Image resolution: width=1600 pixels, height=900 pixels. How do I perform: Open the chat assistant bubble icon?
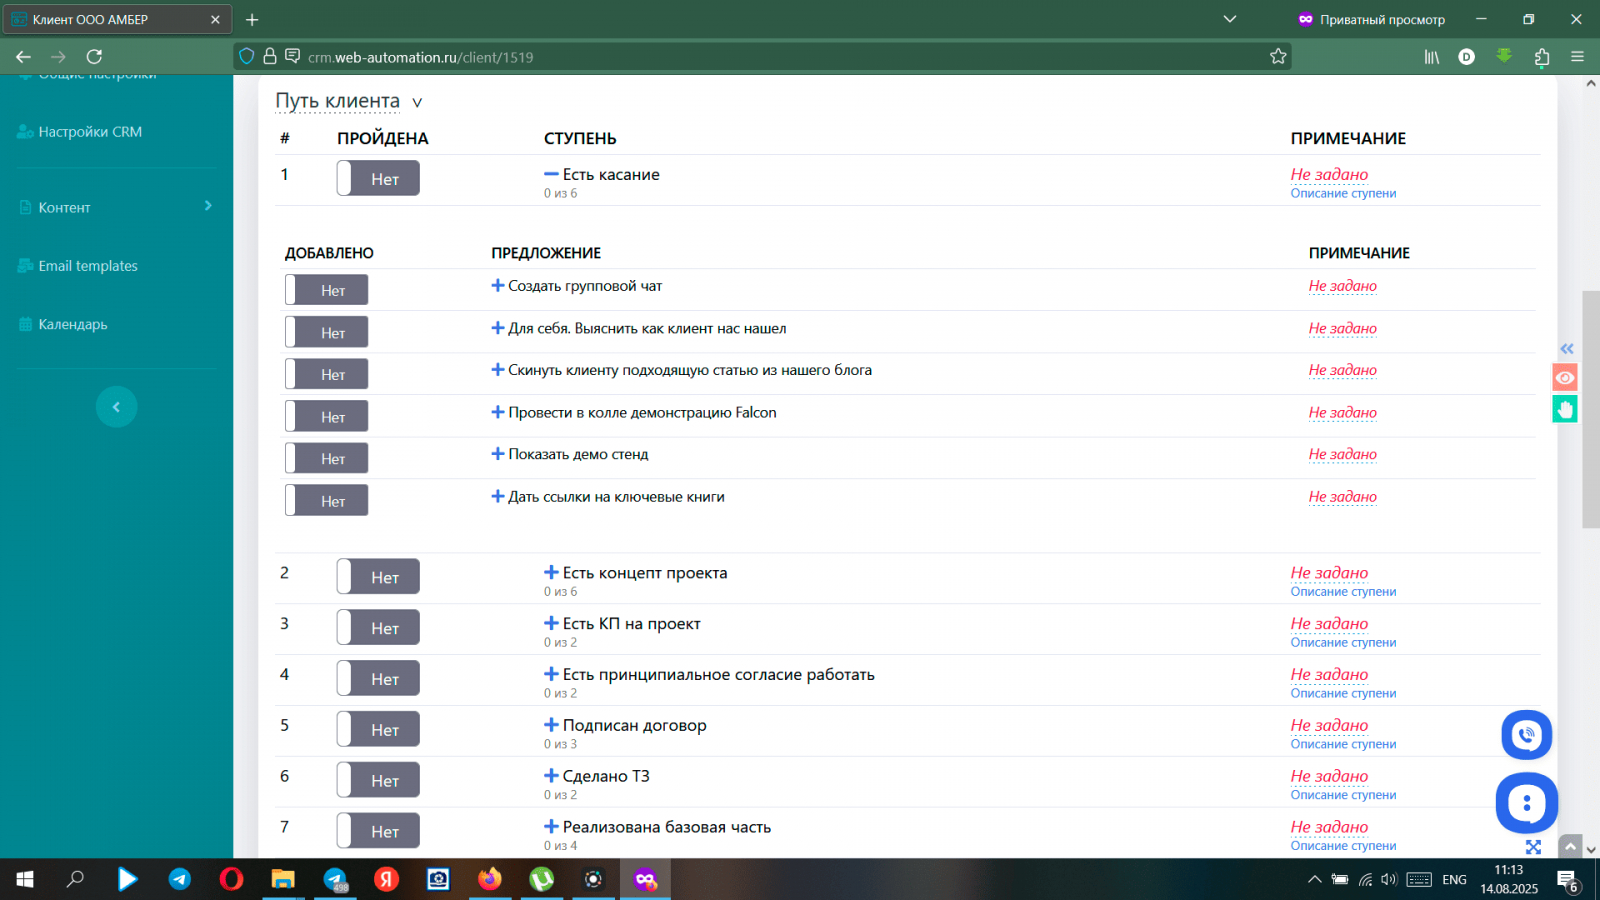pos(1526,803)
